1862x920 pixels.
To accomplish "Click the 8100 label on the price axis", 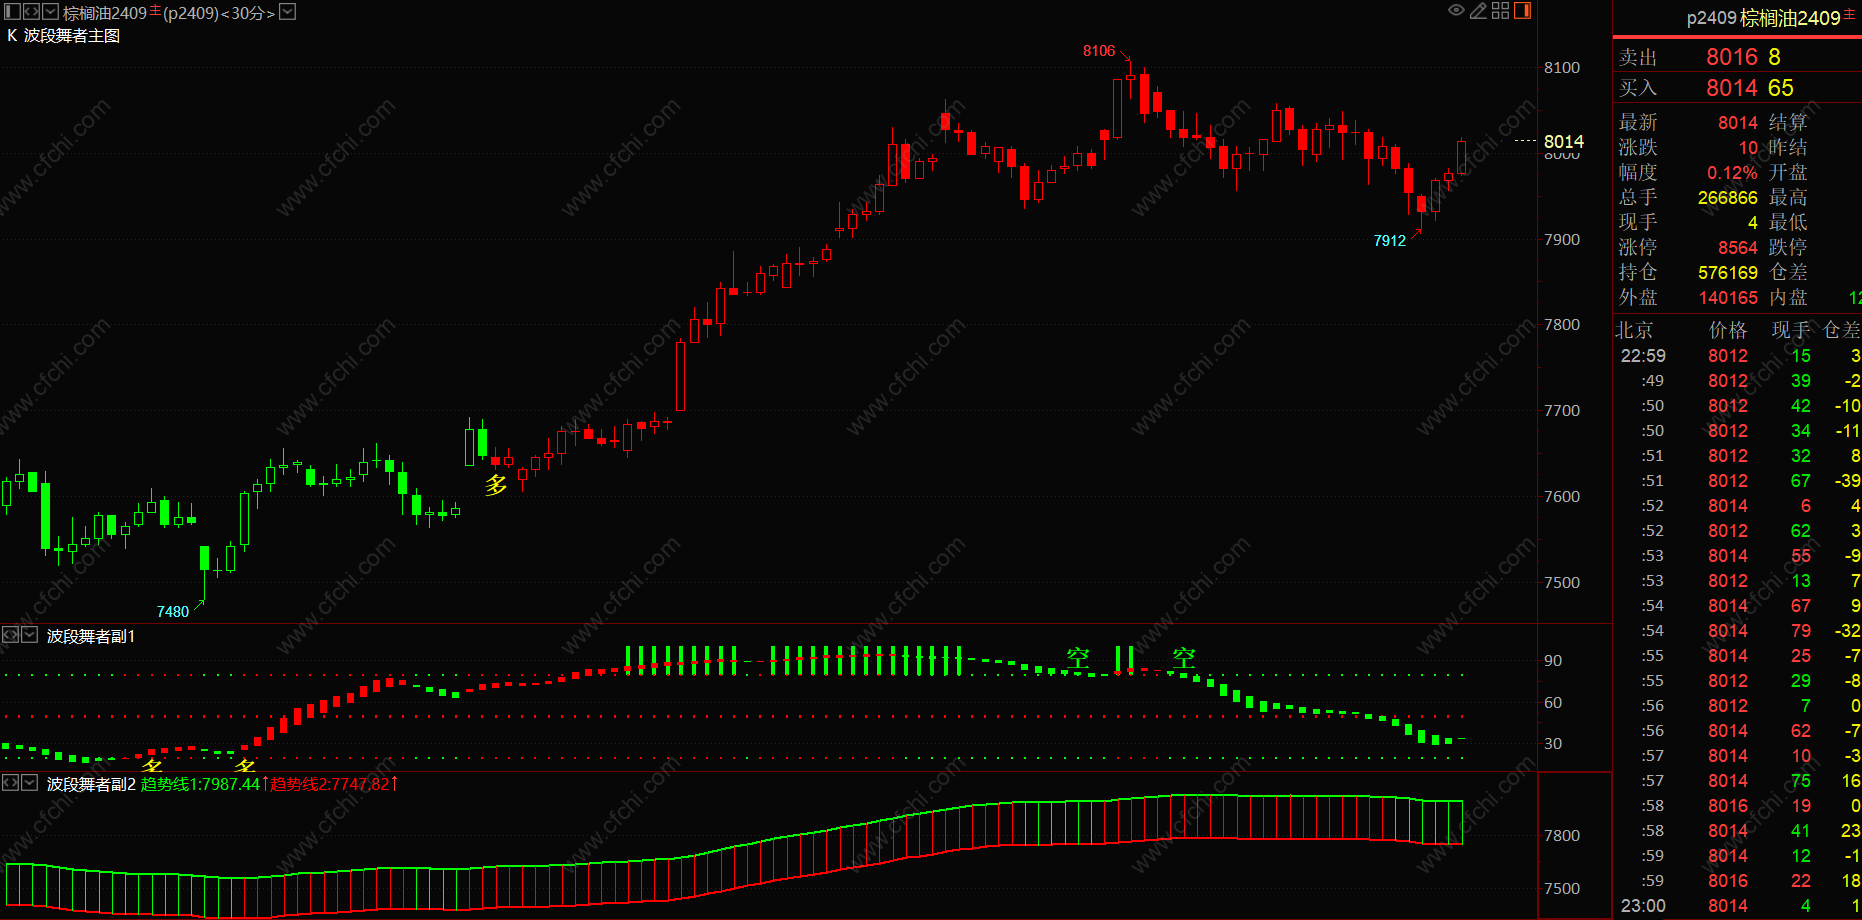I will 1562,68.
